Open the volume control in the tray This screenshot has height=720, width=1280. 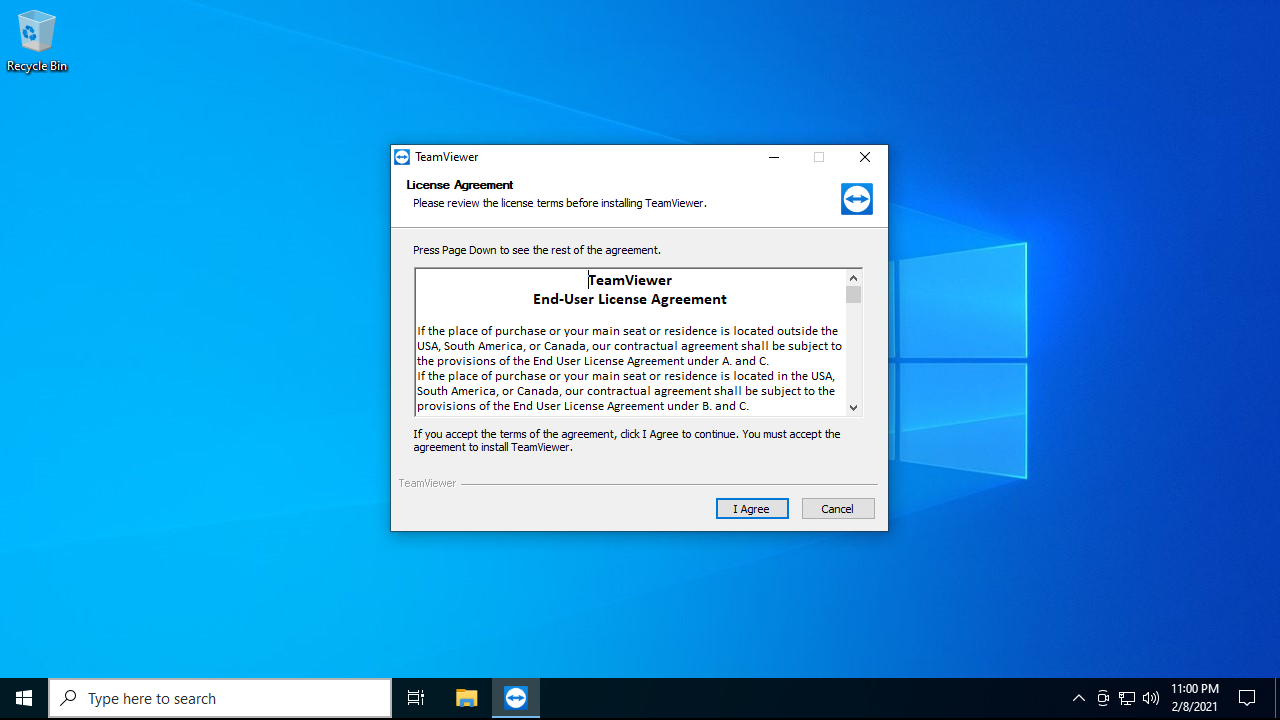(x=1151, y=698)
